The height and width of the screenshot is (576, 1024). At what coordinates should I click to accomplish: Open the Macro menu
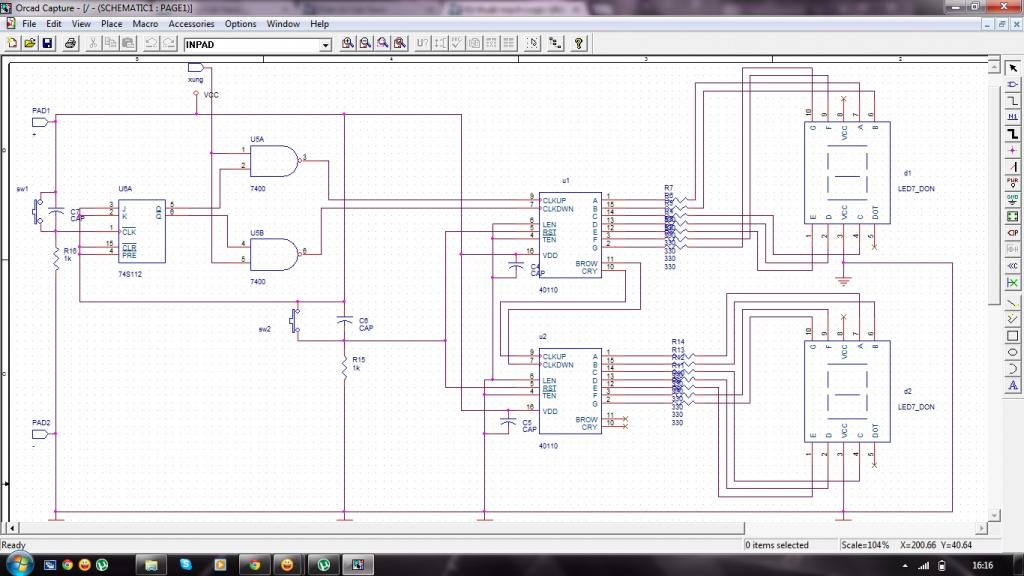145,23
